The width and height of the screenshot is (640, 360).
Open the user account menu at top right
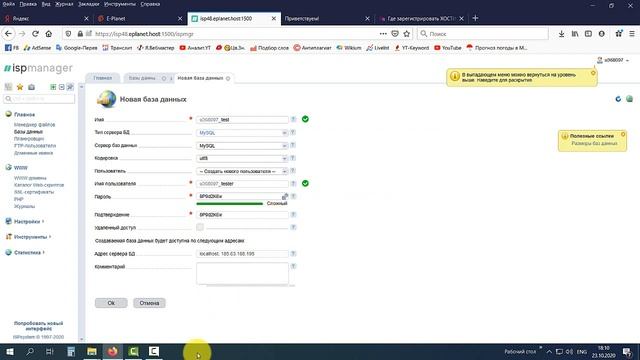[x=613, y=60]
